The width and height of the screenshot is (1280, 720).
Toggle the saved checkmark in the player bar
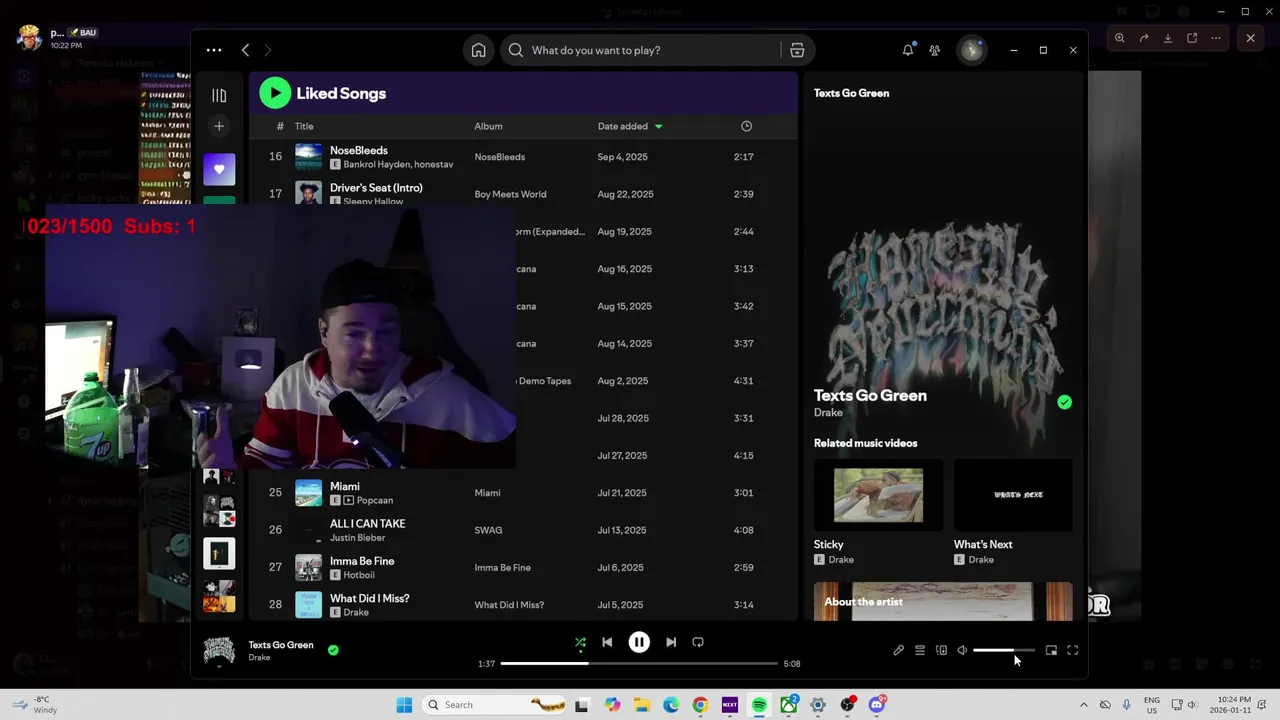(x=333, y=650)
